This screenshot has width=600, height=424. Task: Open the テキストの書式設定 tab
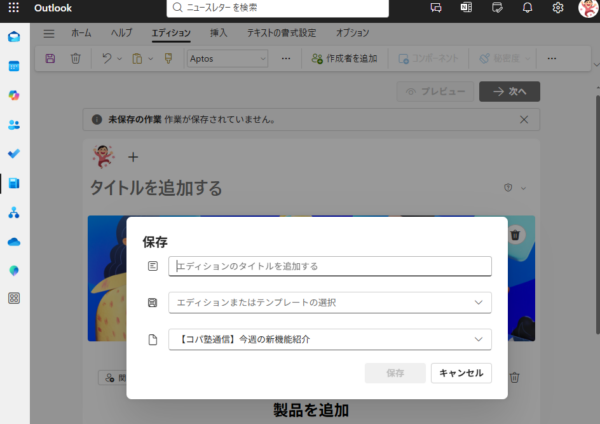pos(281,33)
